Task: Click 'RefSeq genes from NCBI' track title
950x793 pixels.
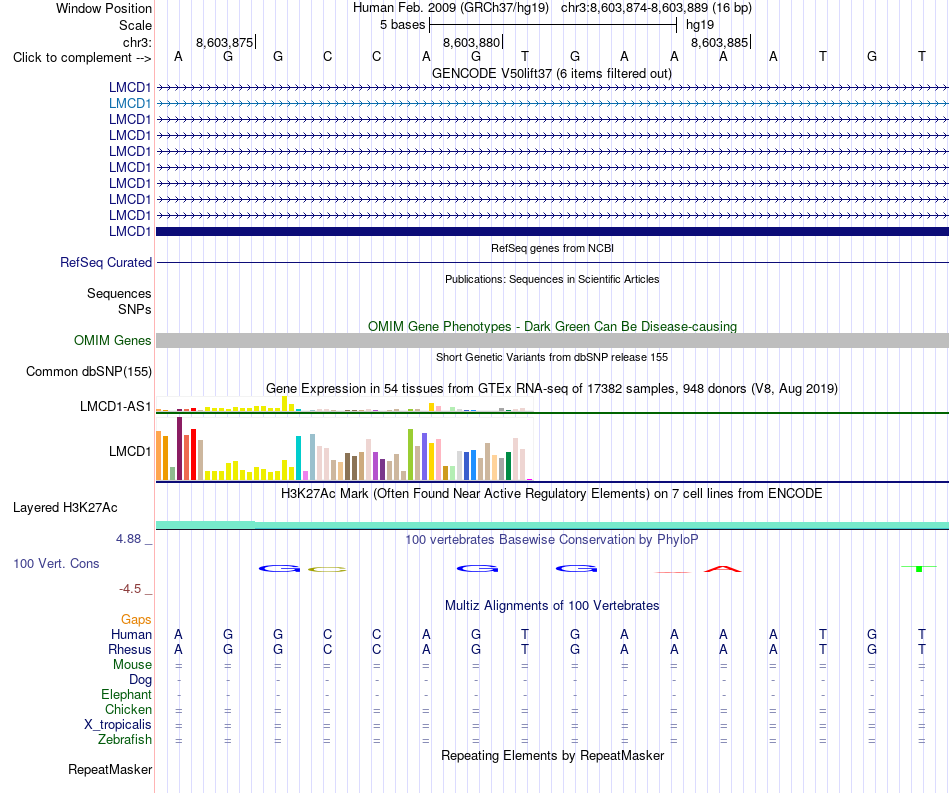Action: coord(552,248)
